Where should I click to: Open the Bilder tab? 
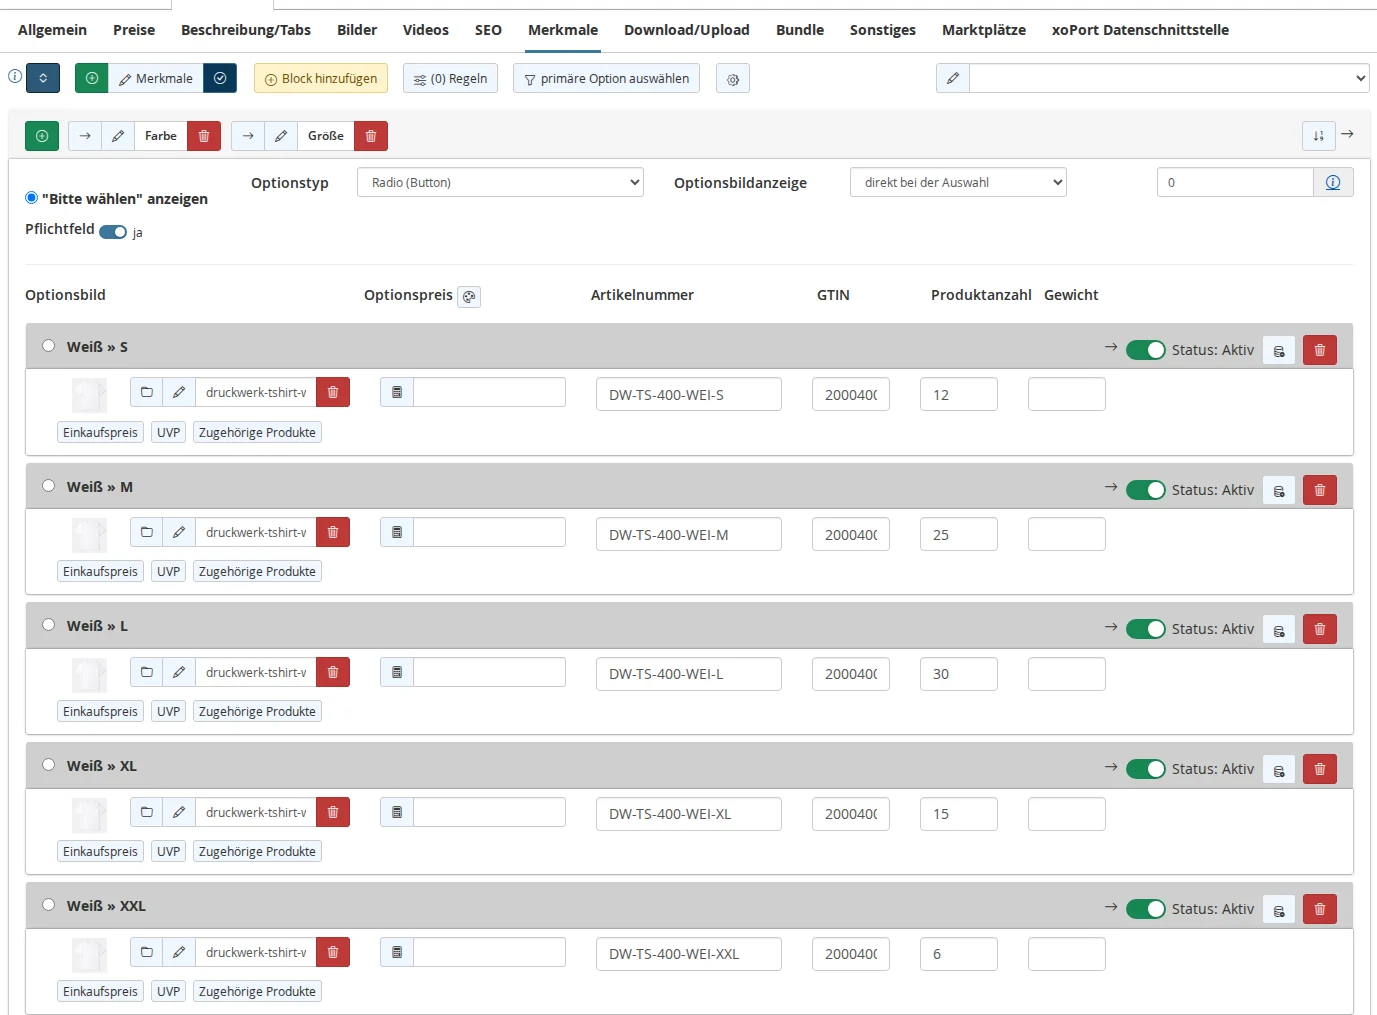click(x=357, y=30)
